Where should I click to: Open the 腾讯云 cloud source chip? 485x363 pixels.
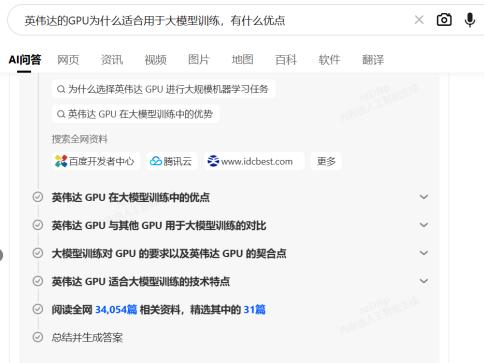click(171, 161)
